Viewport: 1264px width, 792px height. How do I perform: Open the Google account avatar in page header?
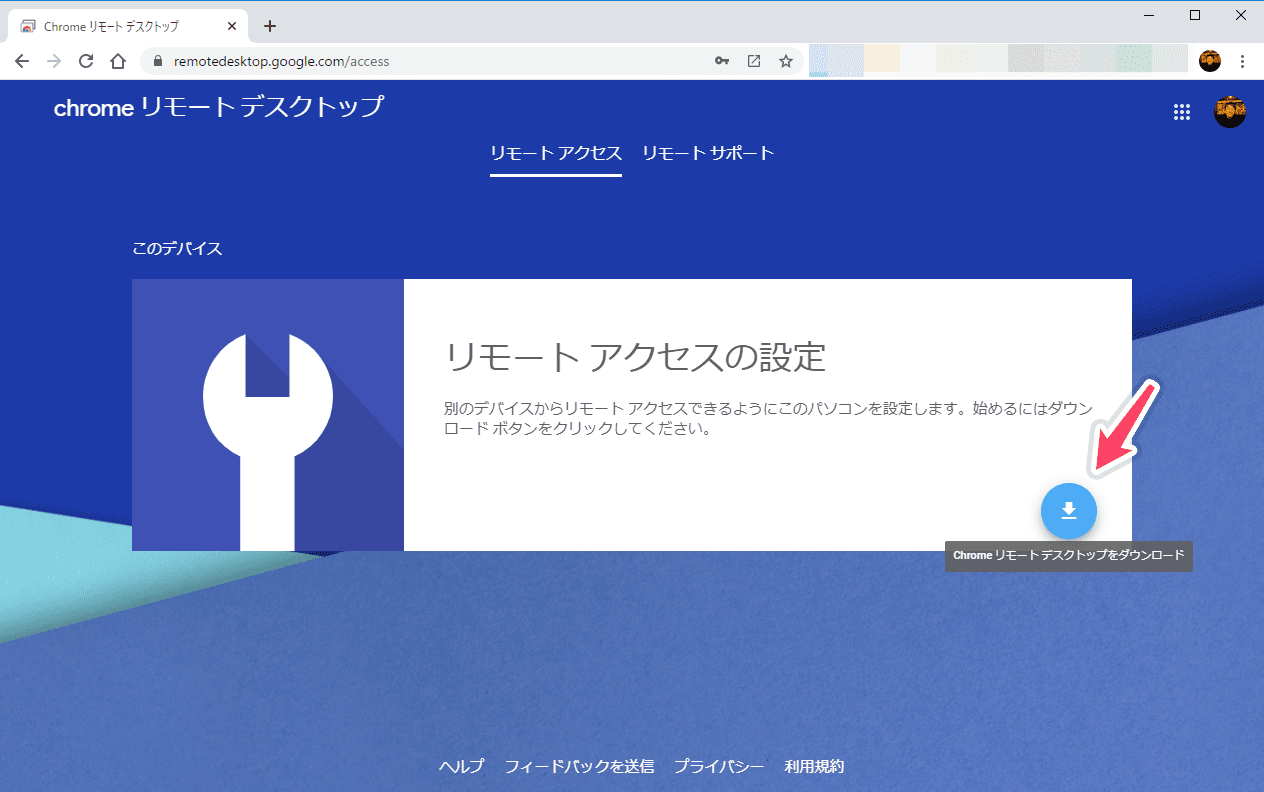tap(1229, 111)
